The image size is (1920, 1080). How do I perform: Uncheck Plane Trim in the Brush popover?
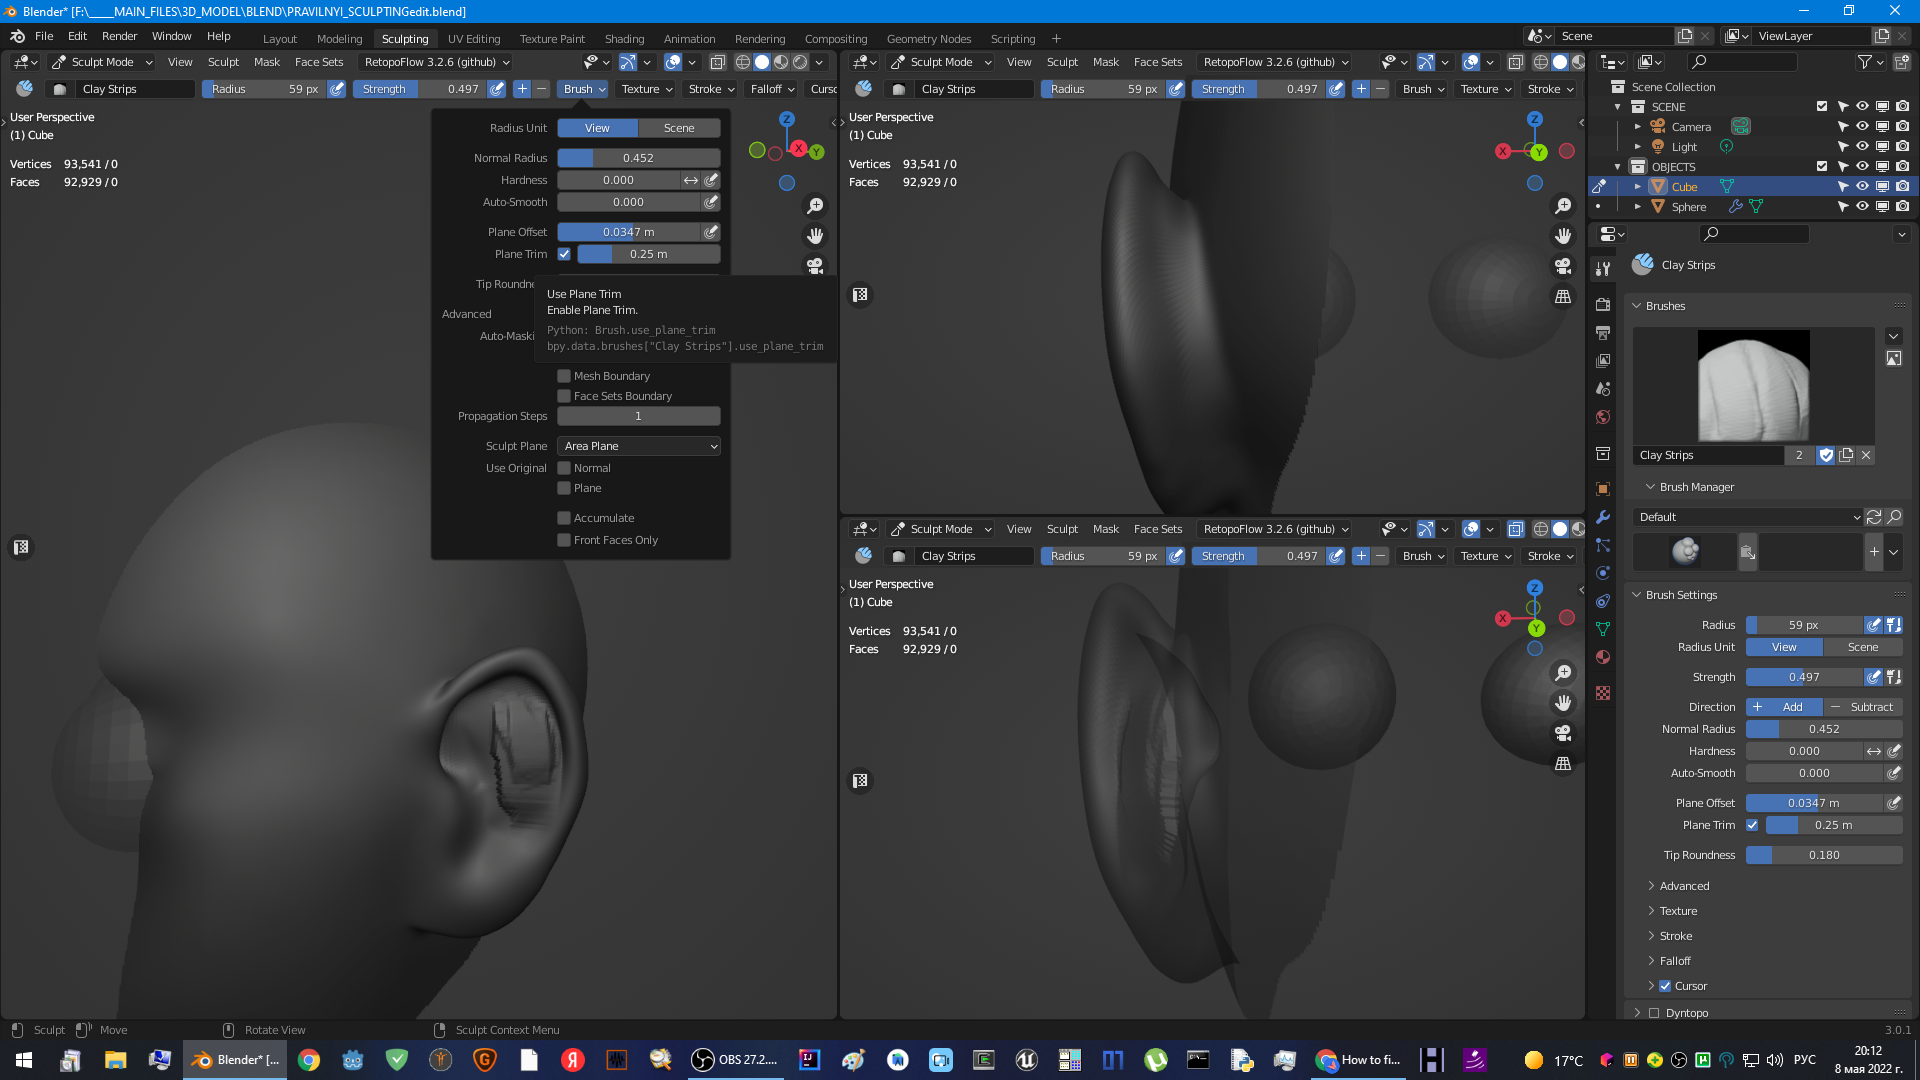pyautogui.click(x=564, y=254)
